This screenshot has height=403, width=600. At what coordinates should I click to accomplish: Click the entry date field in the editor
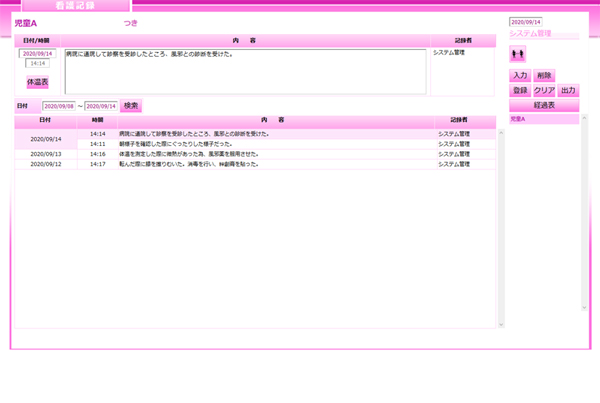click(36, 54)
